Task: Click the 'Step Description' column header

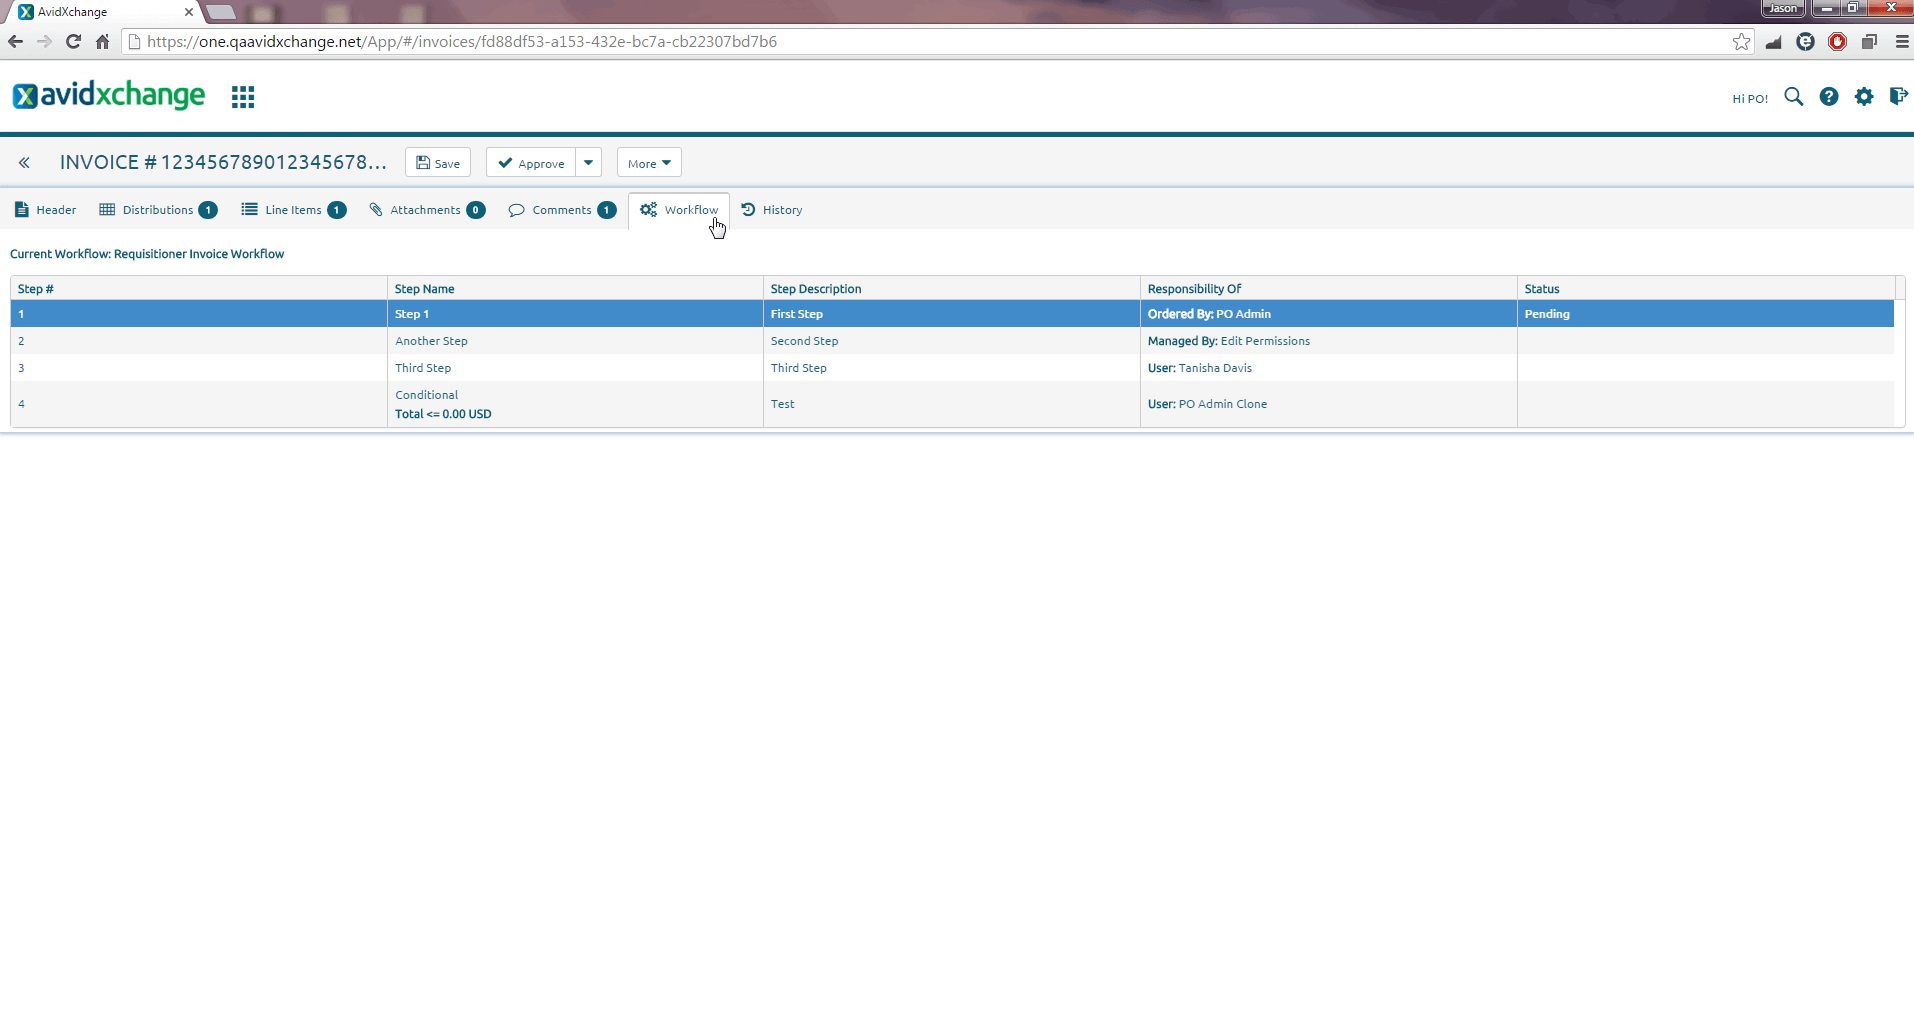Action: [x=952, y=289]
